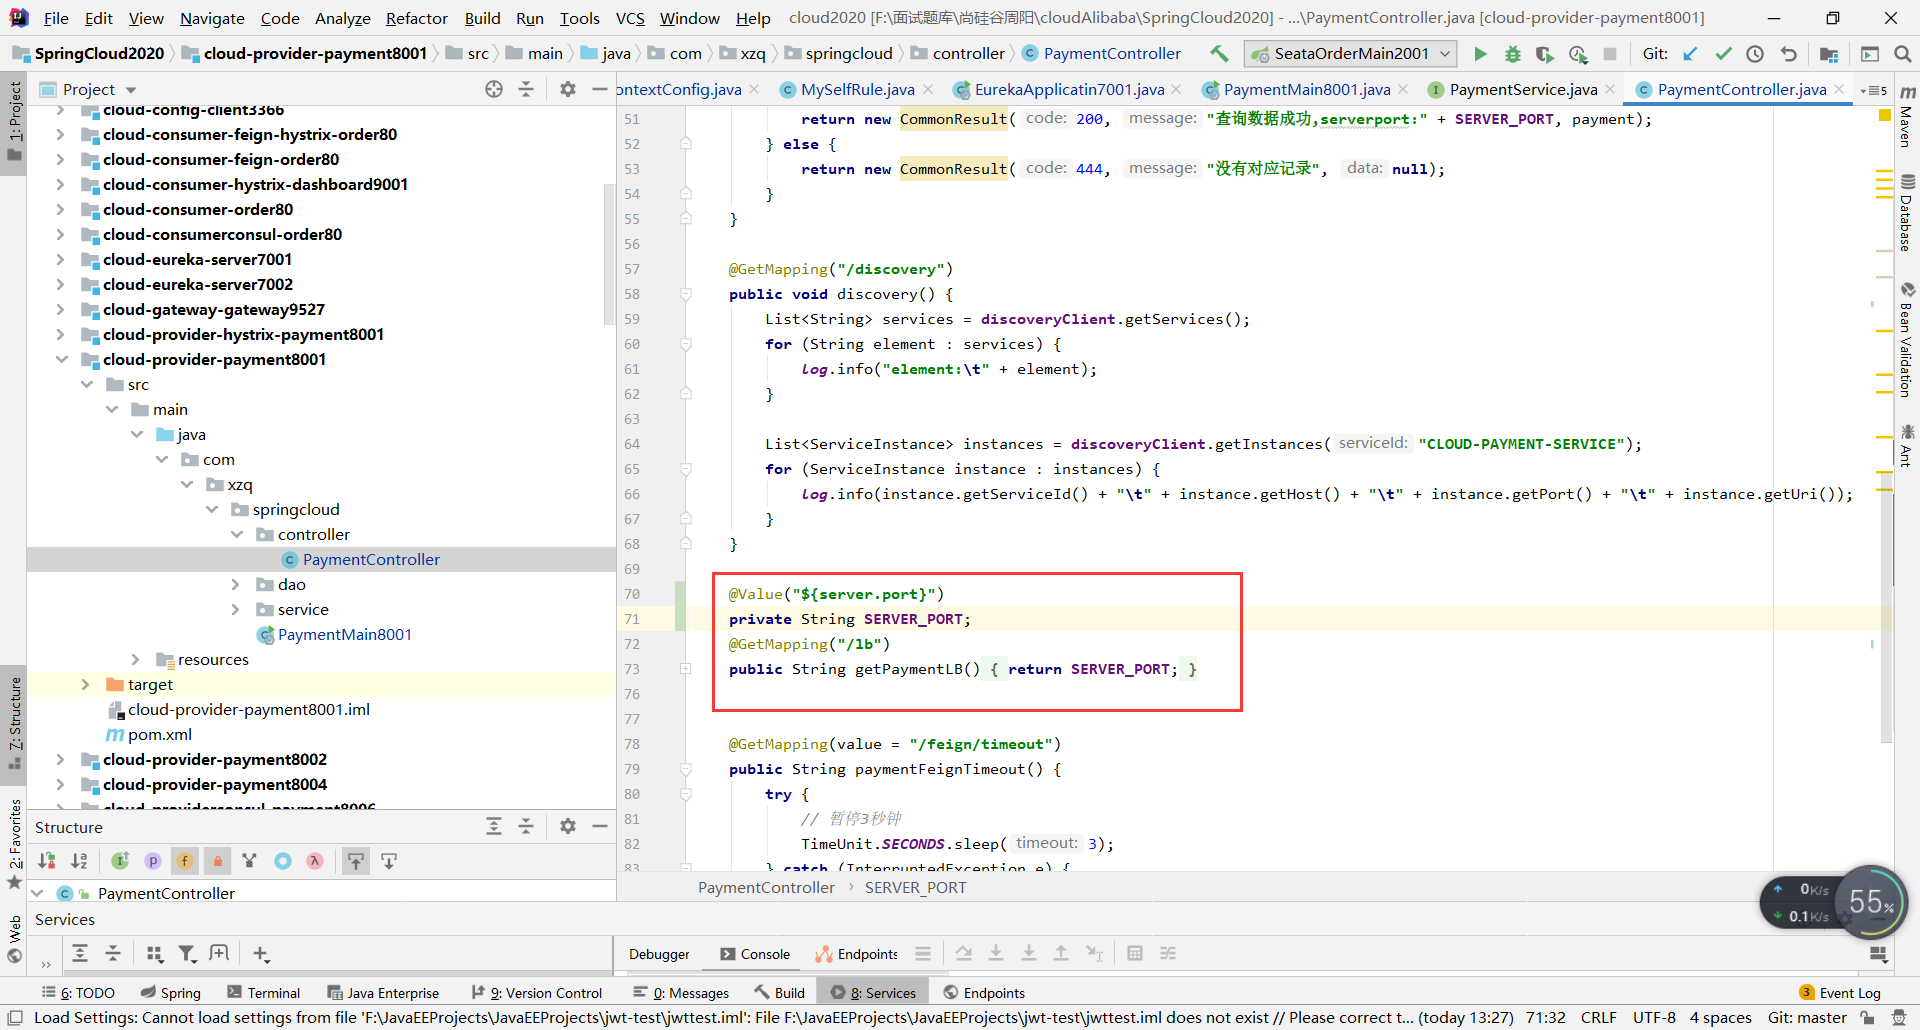Toggle Show Lambdas in Structure panel

coord(315,861)
